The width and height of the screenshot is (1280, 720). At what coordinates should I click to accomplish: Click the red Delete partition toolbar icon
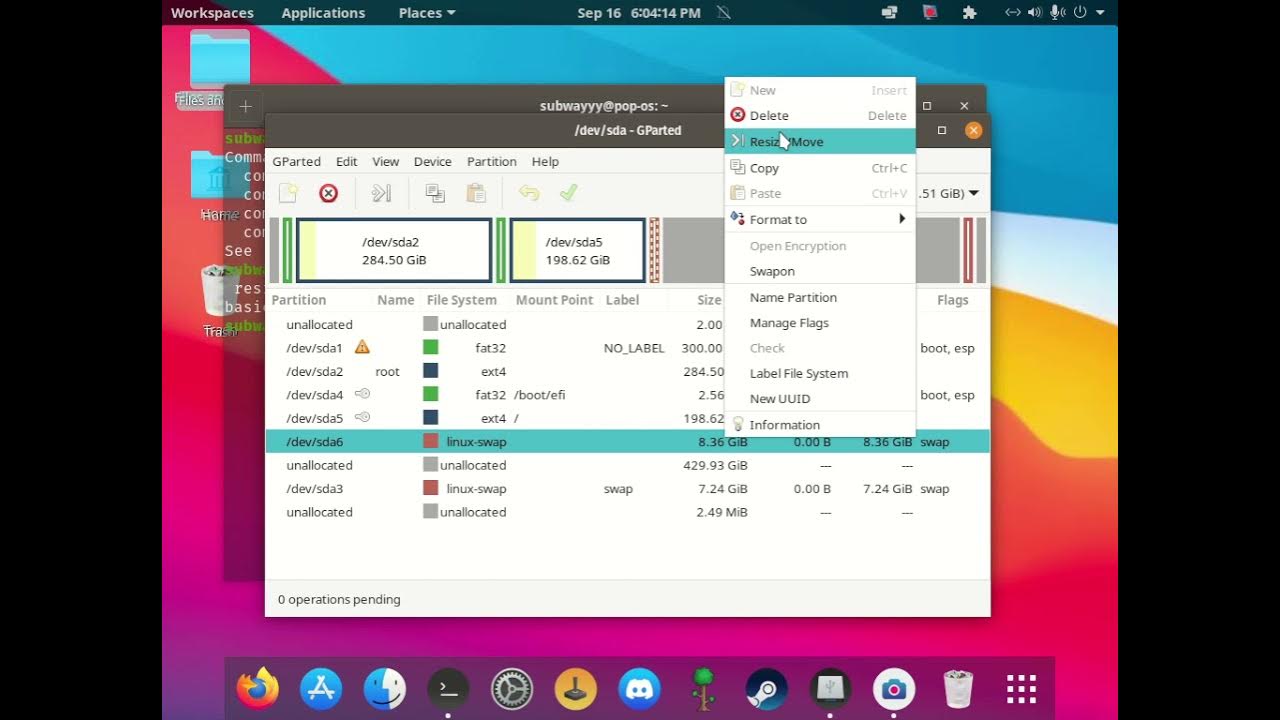[x=328, y=193]
